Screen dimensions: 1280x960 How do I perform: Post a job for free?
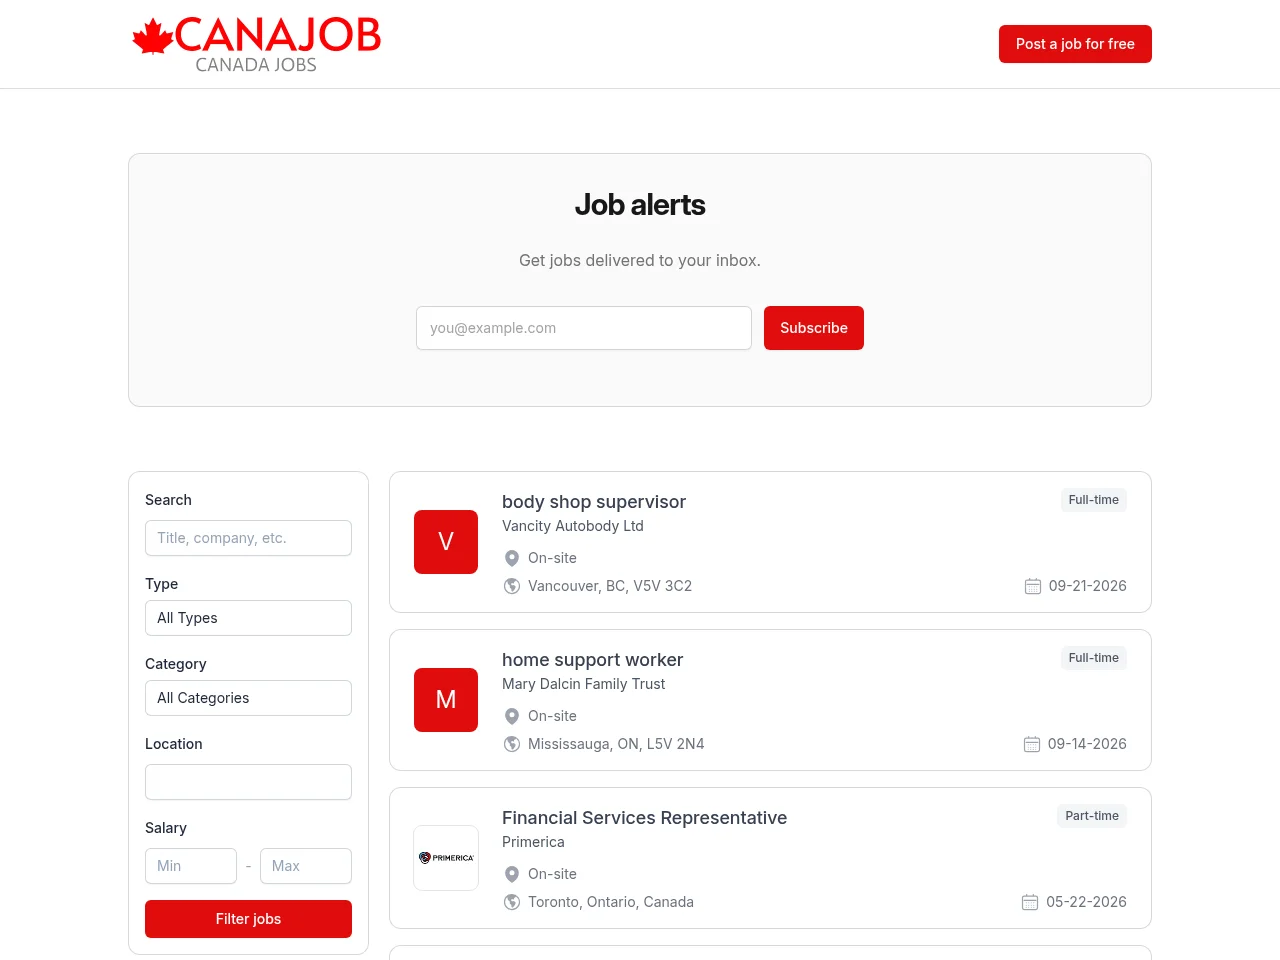[x=1075, y=44]
